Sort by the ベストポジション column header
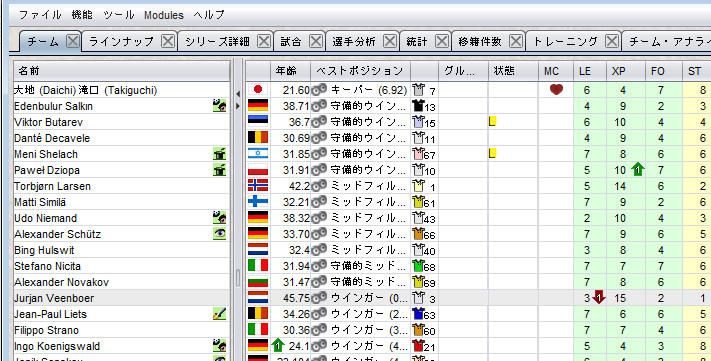The width and height of the screenshot is (711, 361). tap(360, 71)
